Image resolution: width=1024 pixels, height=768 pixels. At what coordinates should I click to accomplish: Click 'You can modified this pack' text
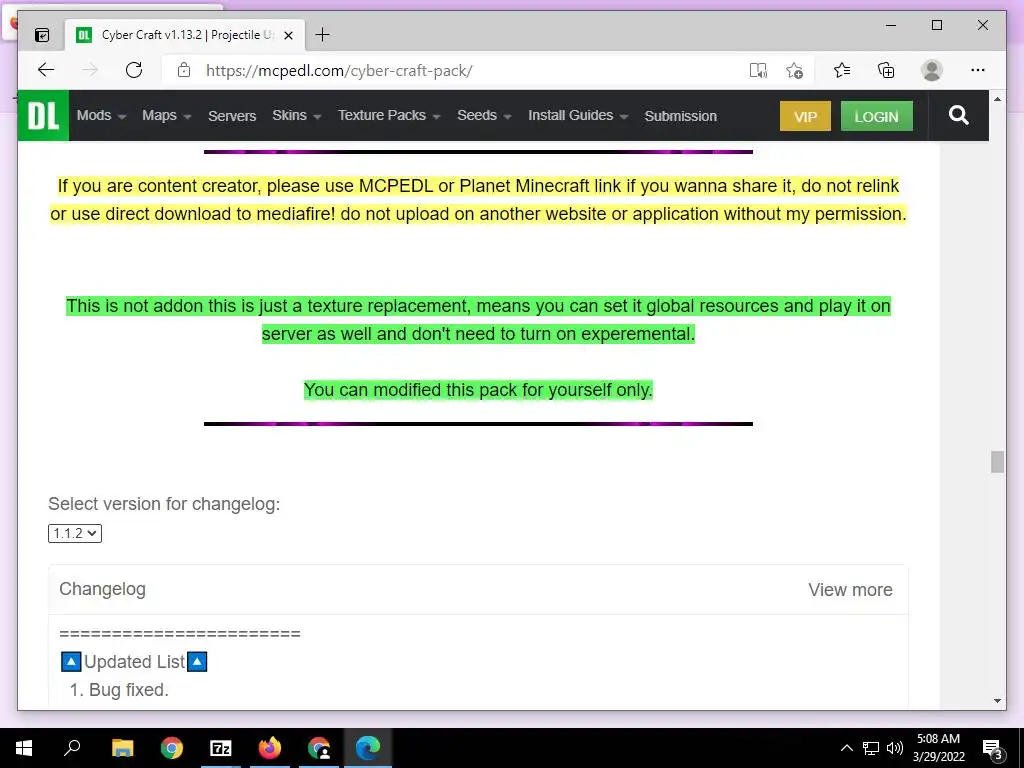478,390
